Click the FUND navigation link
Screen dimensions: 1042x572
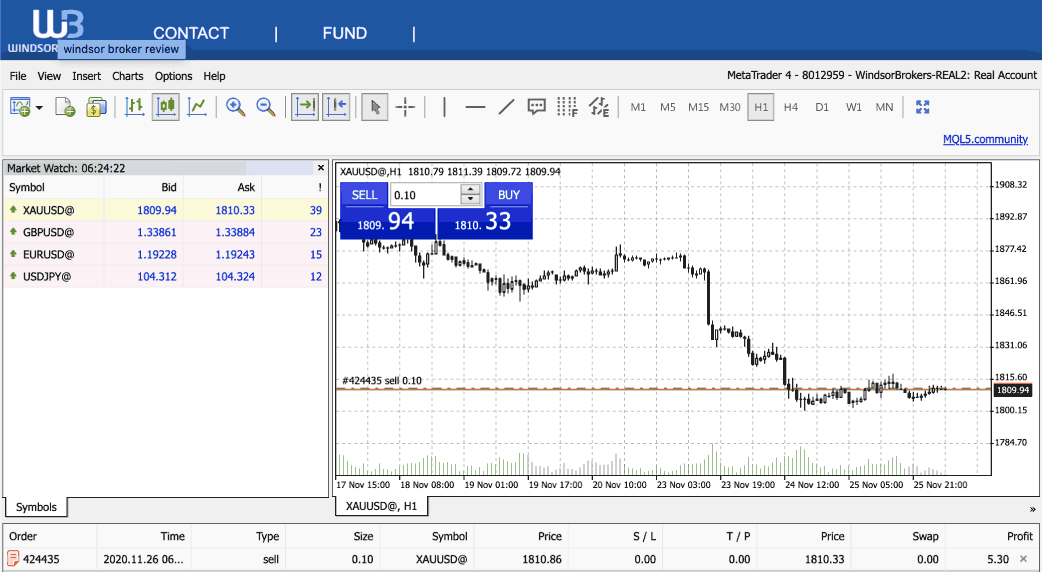pos(345,33)
